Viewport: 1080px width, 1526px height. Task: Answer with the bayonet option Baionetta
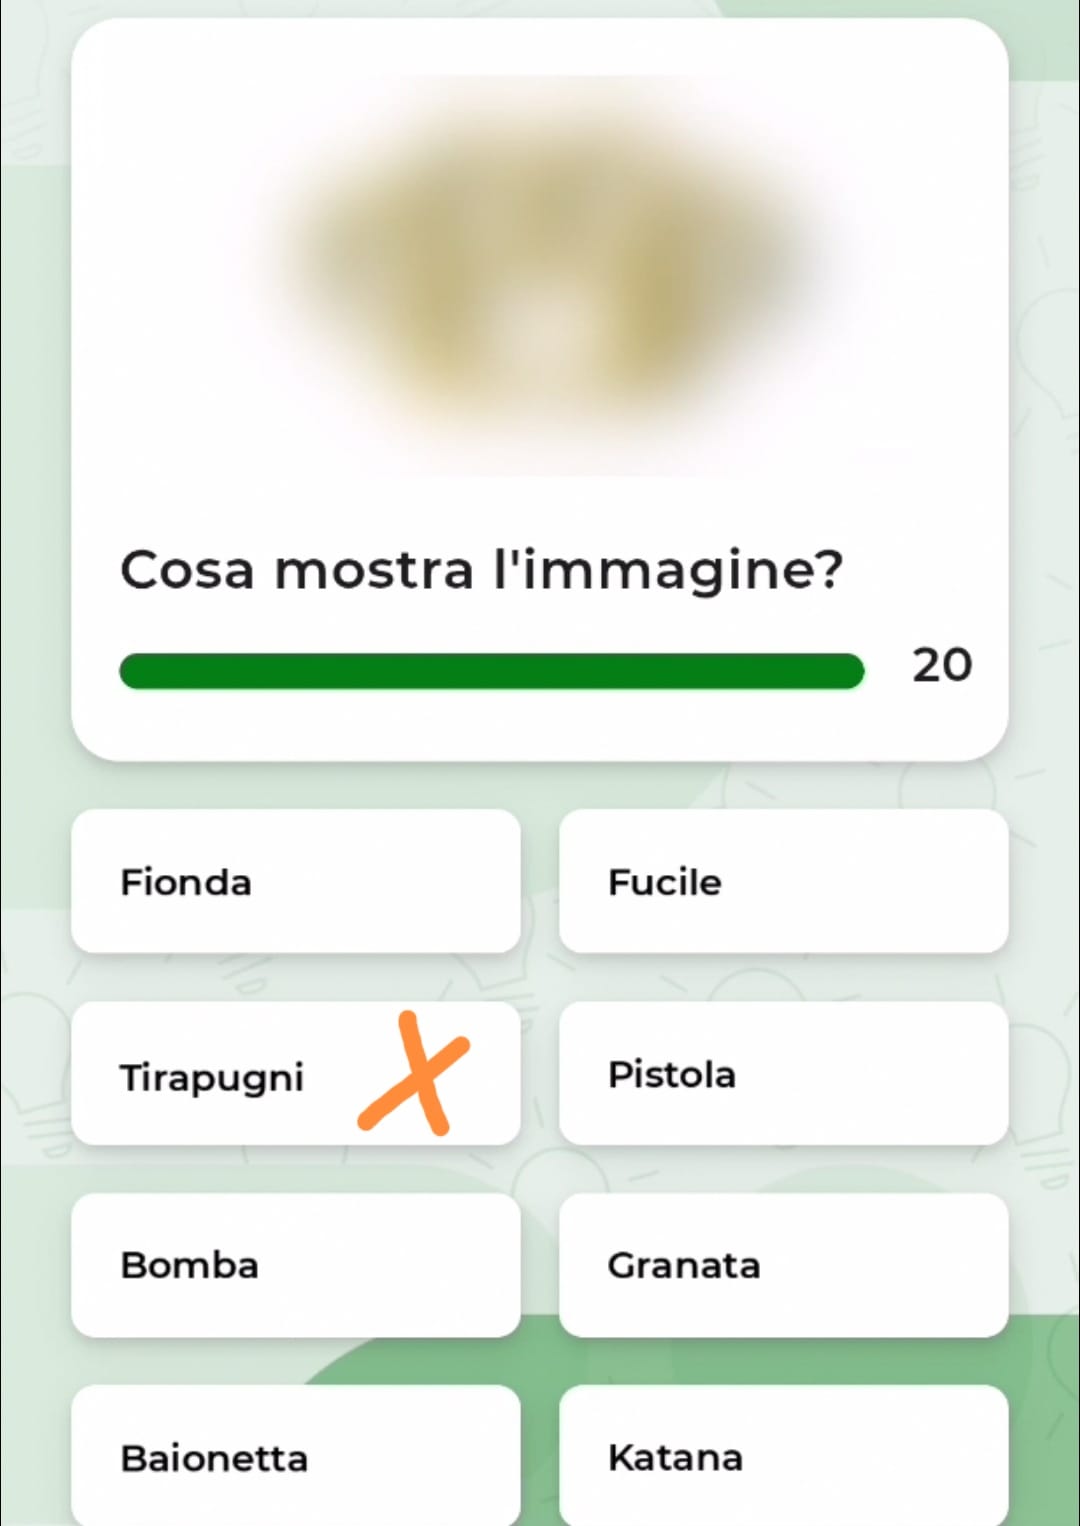[295, 1456]
